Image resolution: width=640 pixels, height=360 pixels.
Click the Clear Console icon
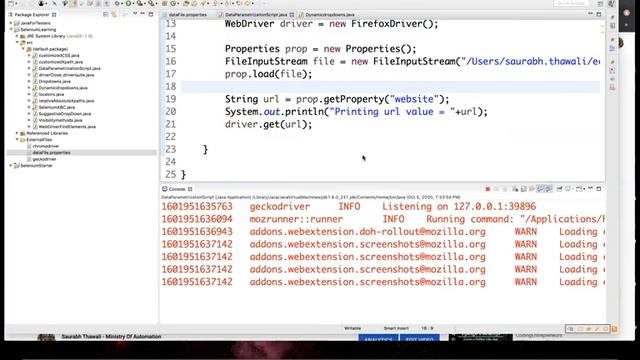pyautogui.click(x=516, y=189)
